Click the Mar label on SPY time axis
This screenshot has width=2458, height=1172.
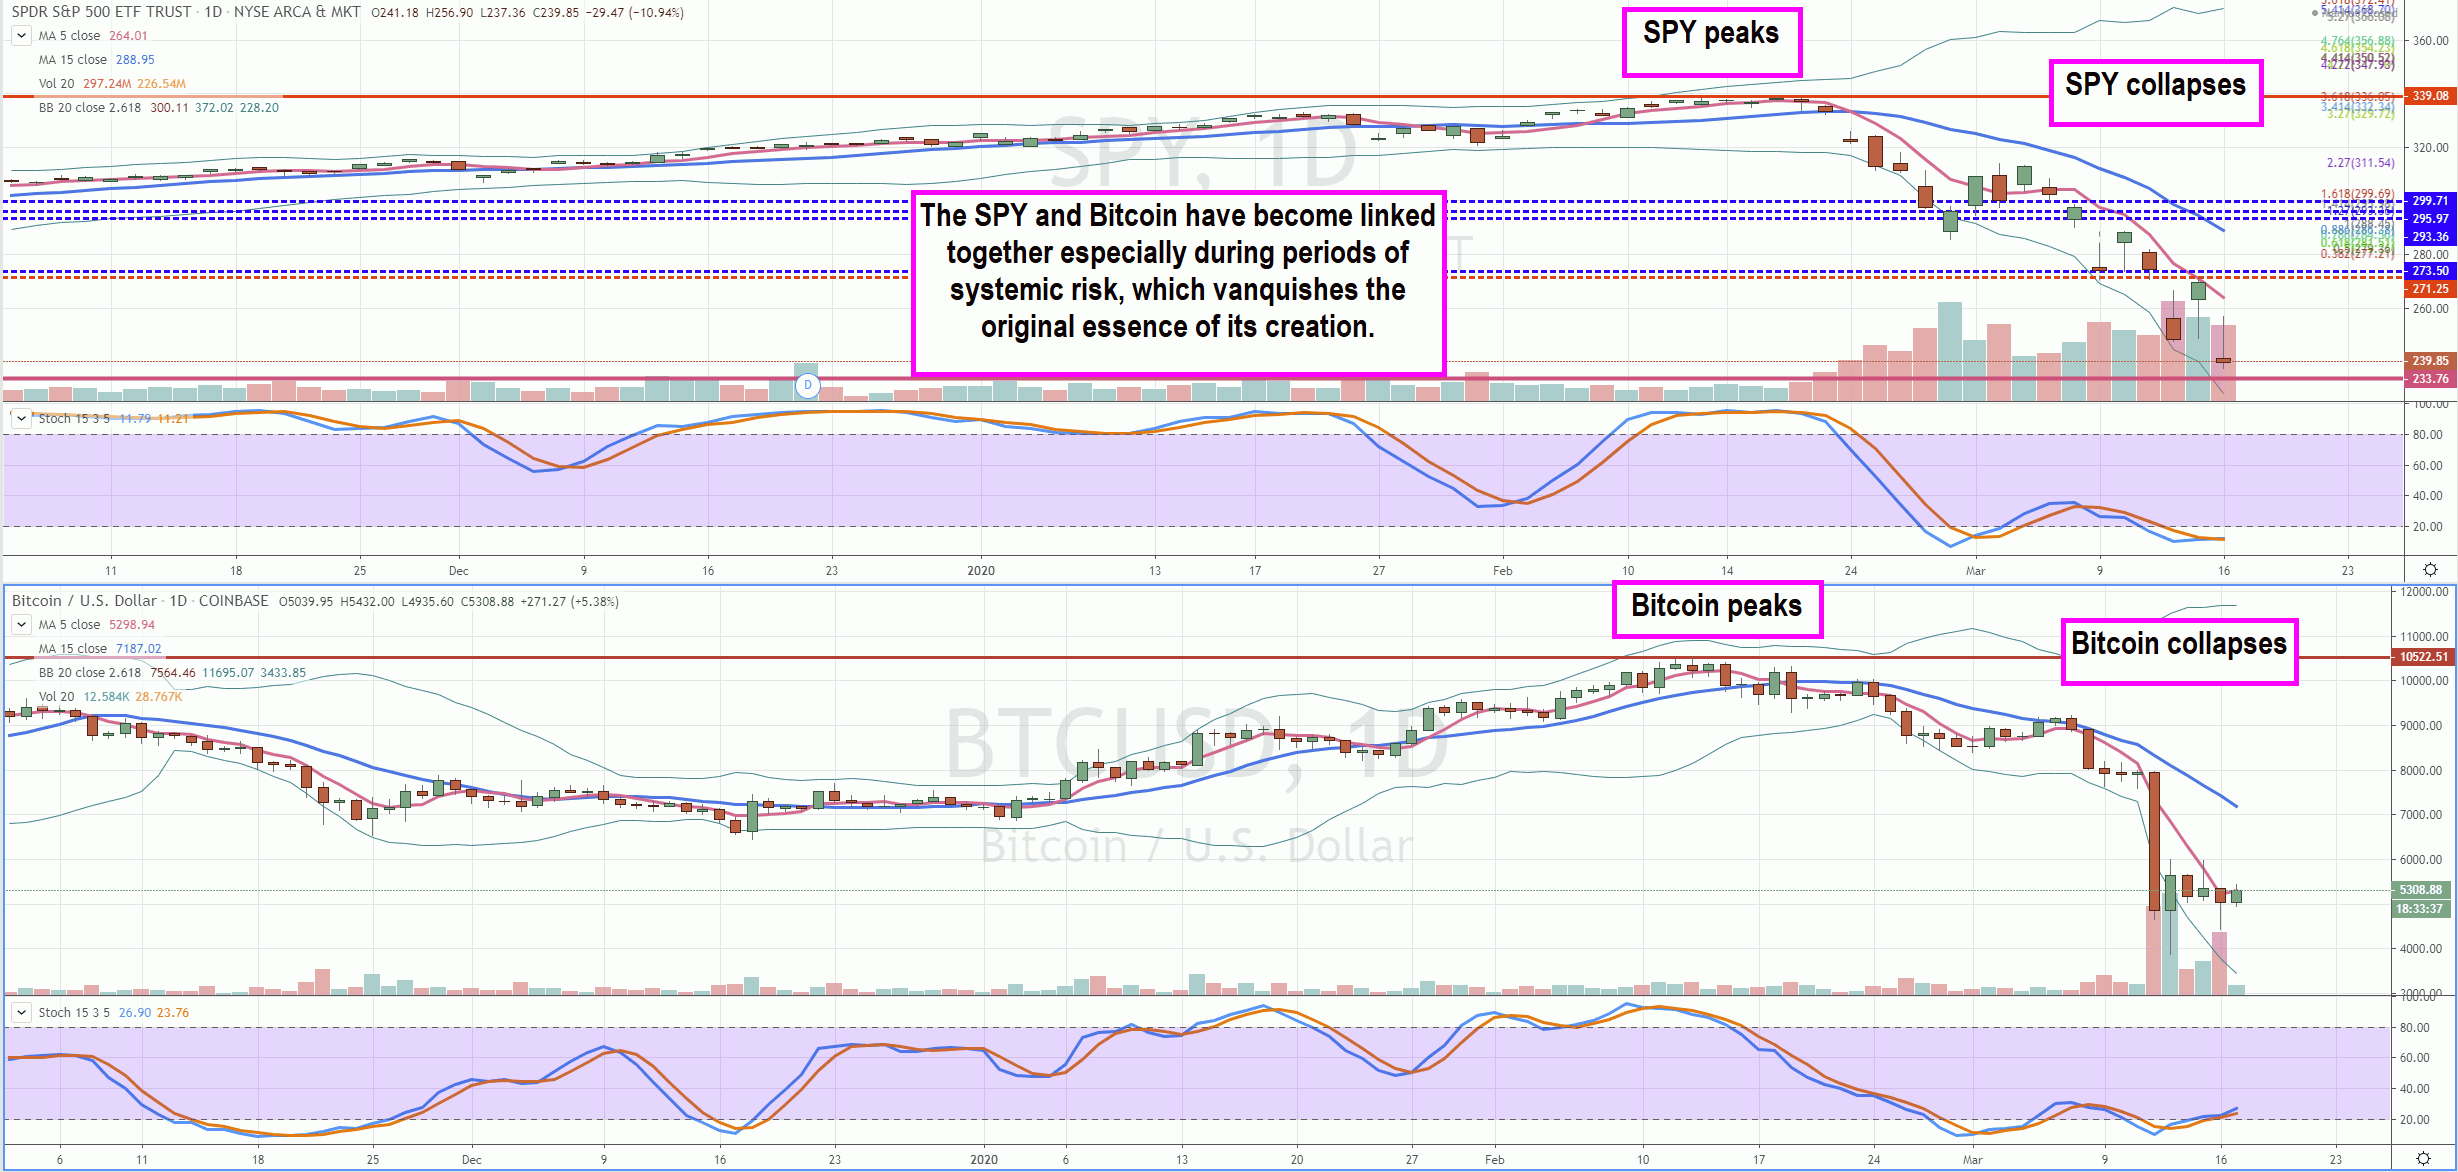1975,571
